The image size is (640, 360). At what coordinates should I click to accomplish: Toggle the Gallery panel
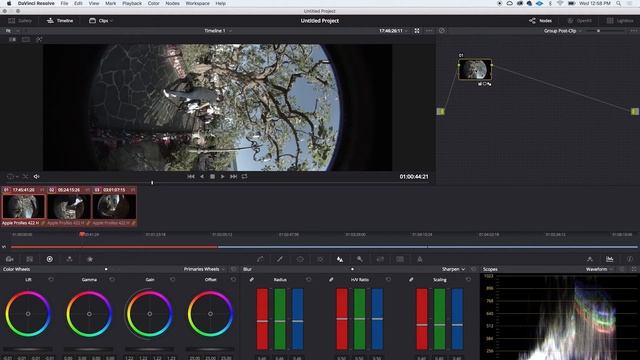[20, 20]
